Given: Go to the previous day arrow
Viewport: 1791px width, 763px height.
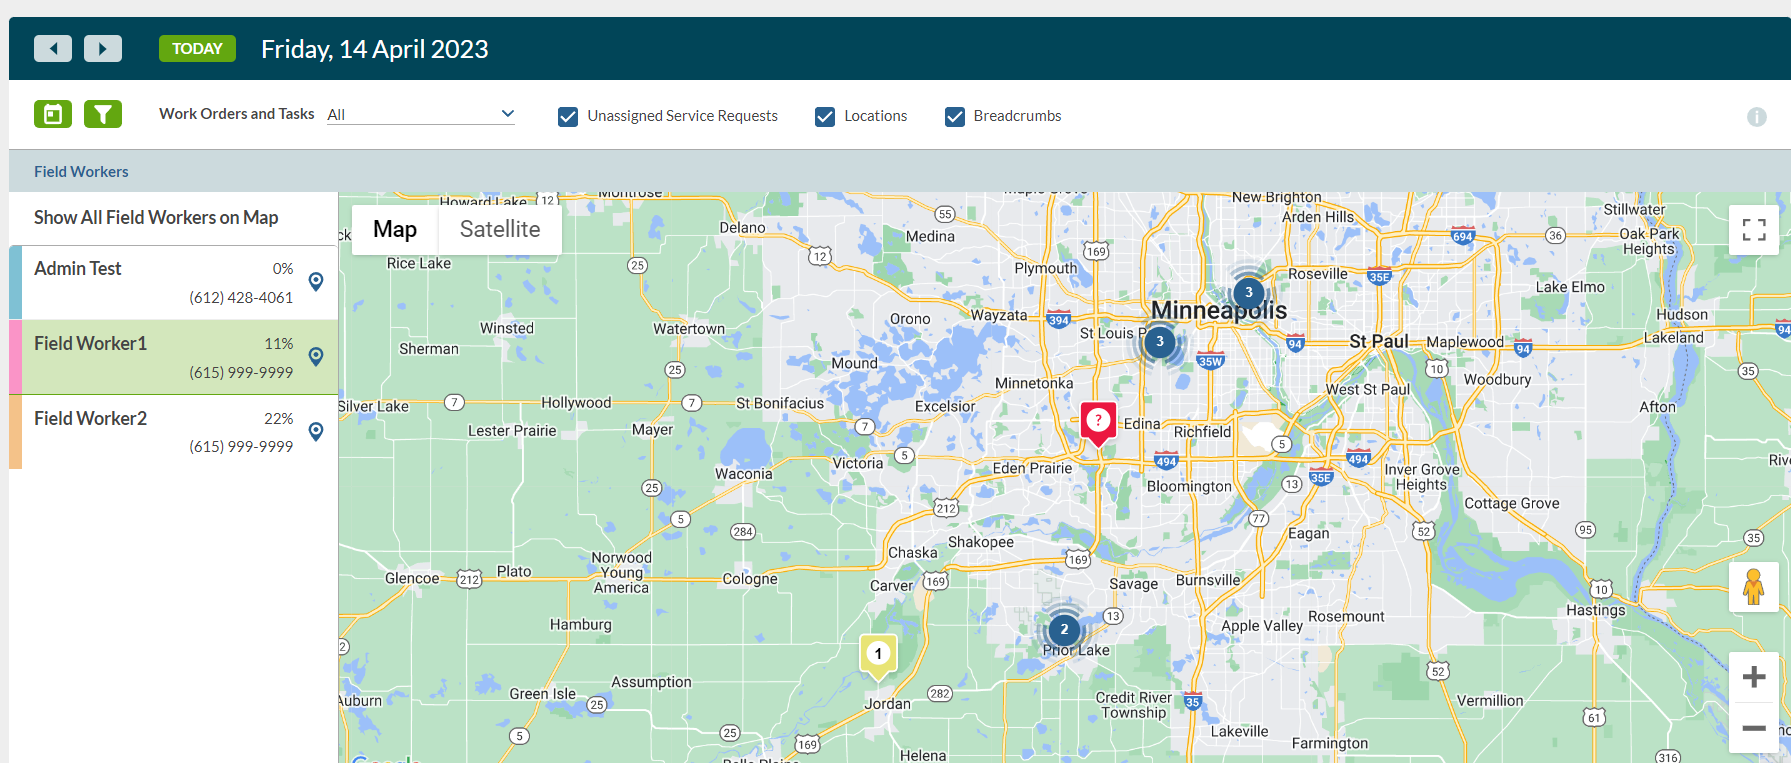Looking at the screenshot, I should [x=53, y=48].
